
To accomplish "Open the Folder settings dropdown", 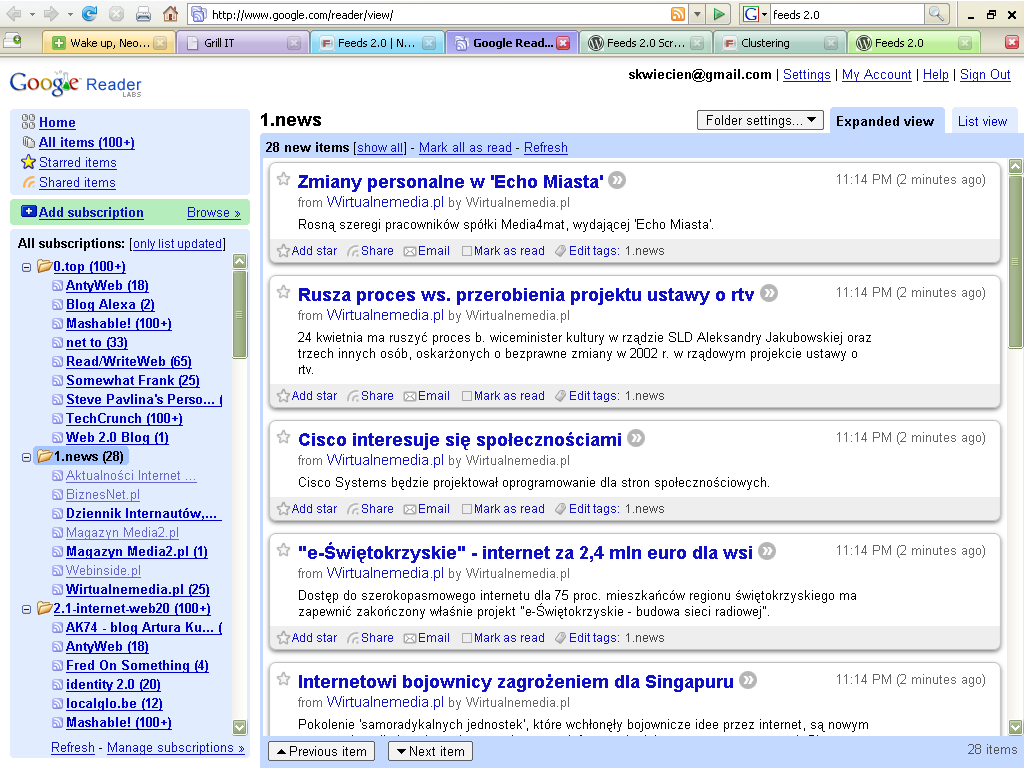I will coord(760,120).
